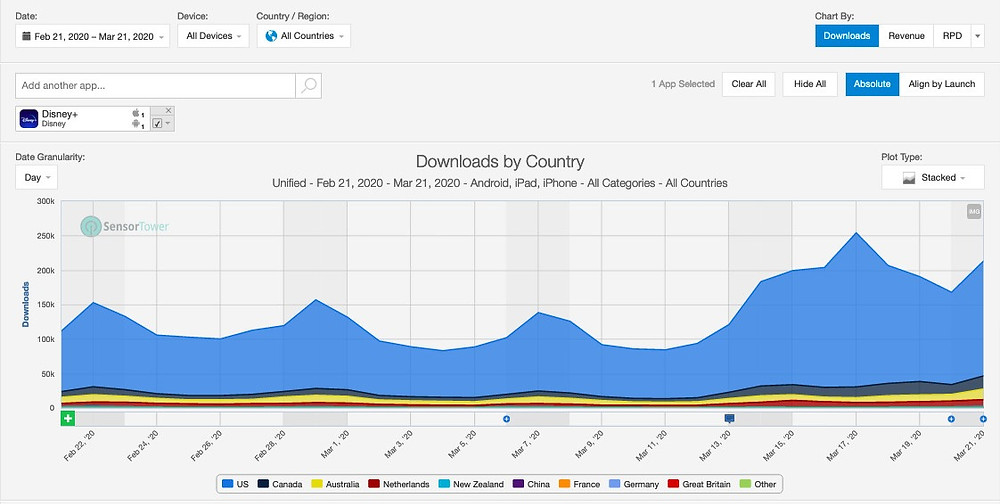The image size is (1000, 504).
Task: Click Clear All button
Action: [749, 84]
